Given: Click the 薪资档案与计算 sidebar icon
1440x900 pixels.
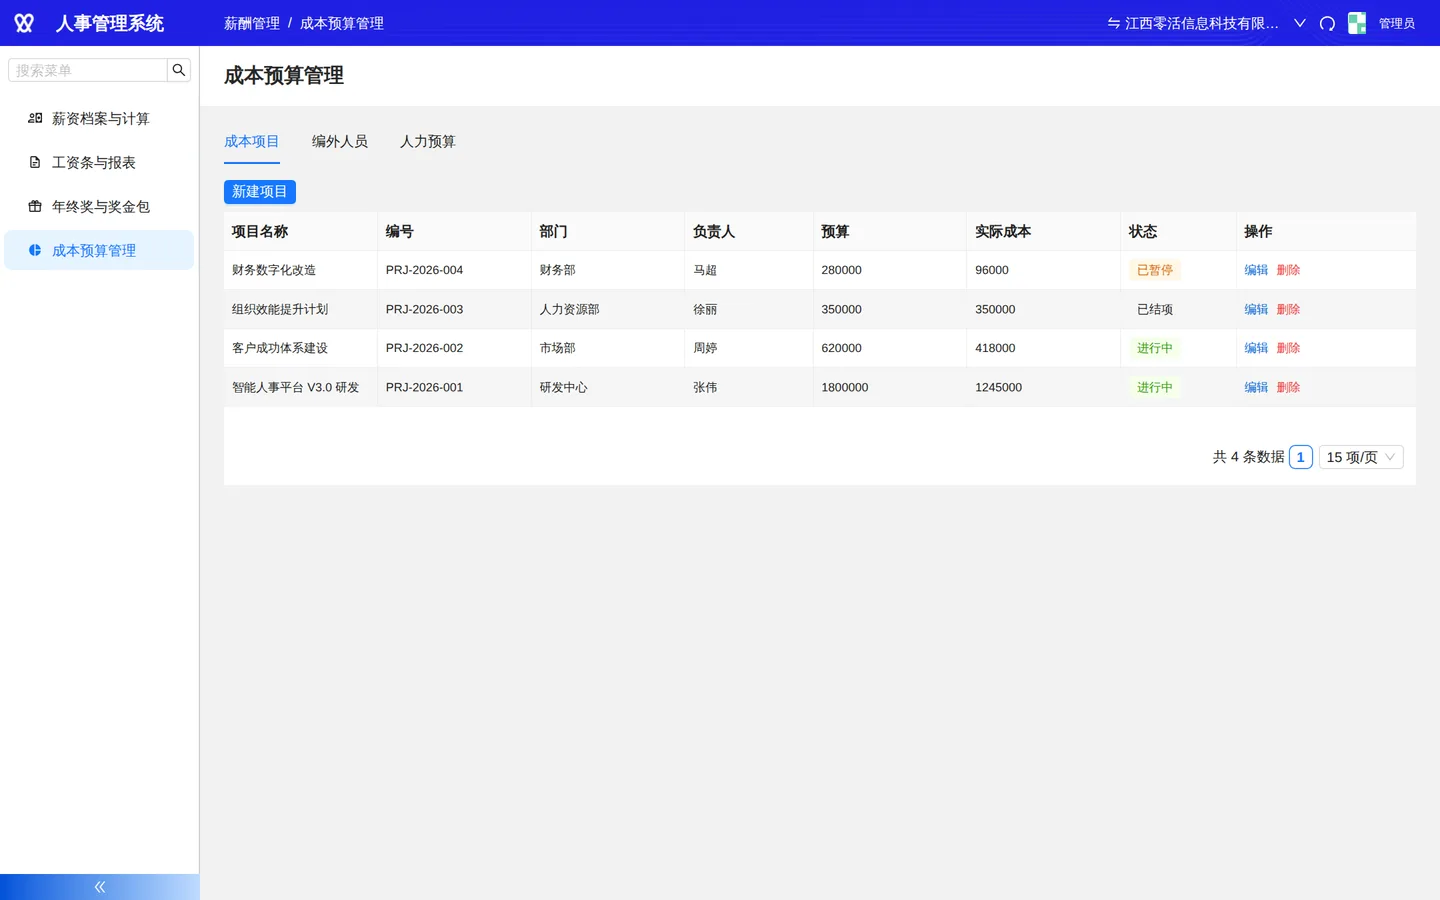Looking at the screenshot, I should pos(35,118).
